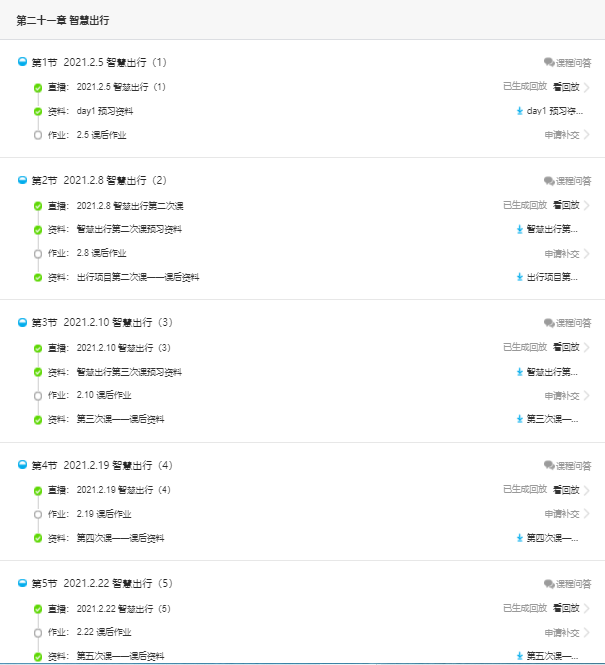Viewport: 605px width, 665px height.
Task: Click the grey status circle for 2.5 课后作业
Action: [38, 135]
